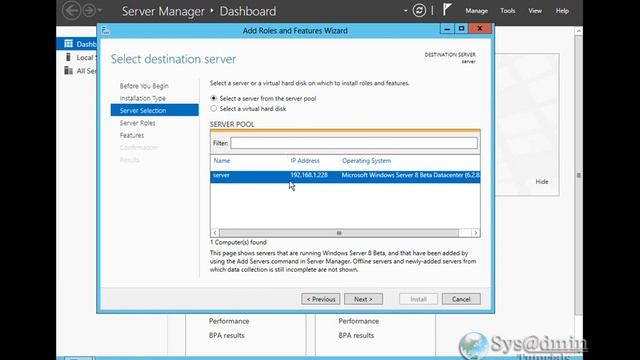The height and width of the screenshot is (360, 640).
Task: Go to the Before You Begin step
Action: (144, 86)
